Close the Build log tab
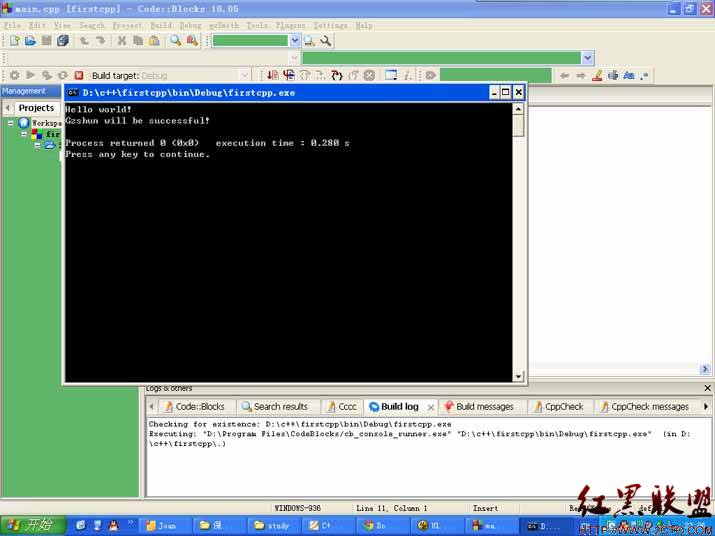 [x=430, y=407]
